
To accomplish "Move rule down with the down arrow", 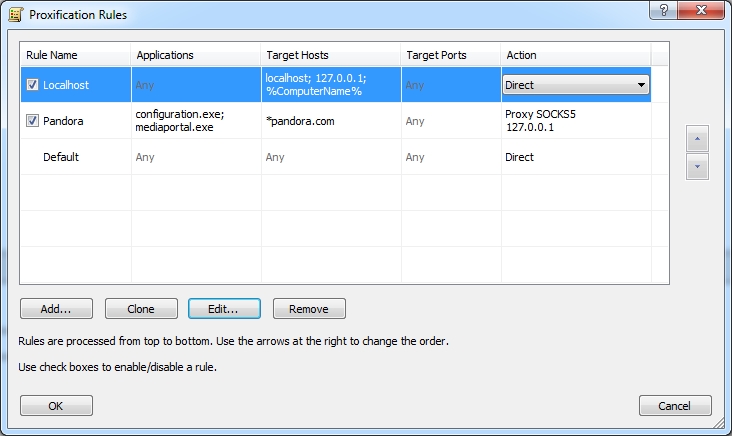I will click(697, 167).
